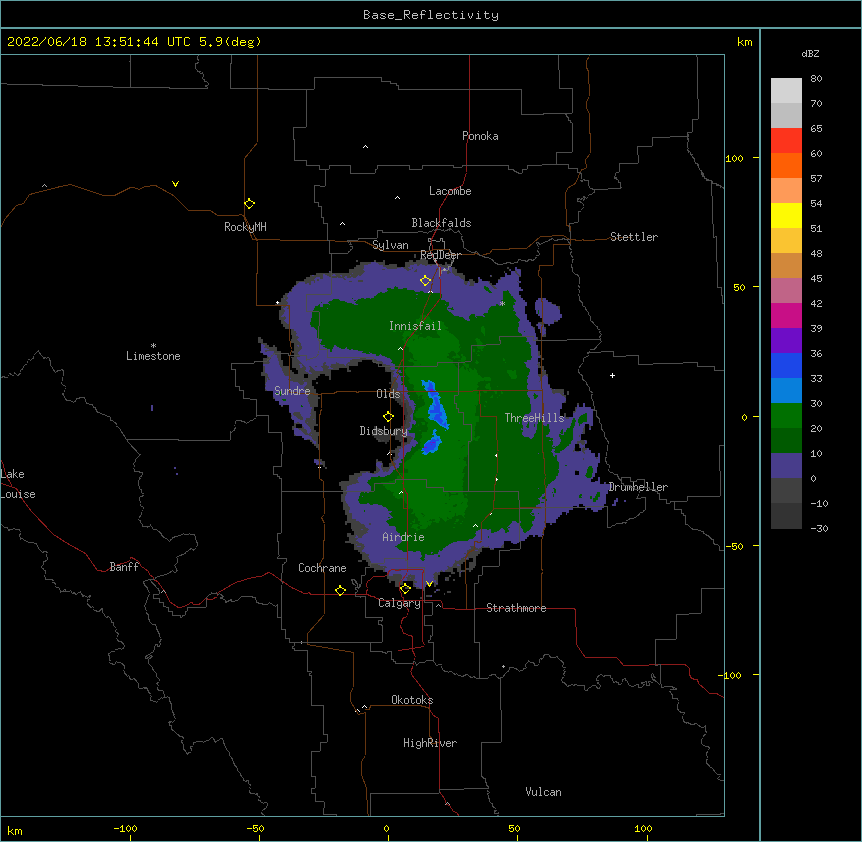This screenshot has height=842, width=862.
Task: Click the RockyMH label
Action: [x=245, y=226]
